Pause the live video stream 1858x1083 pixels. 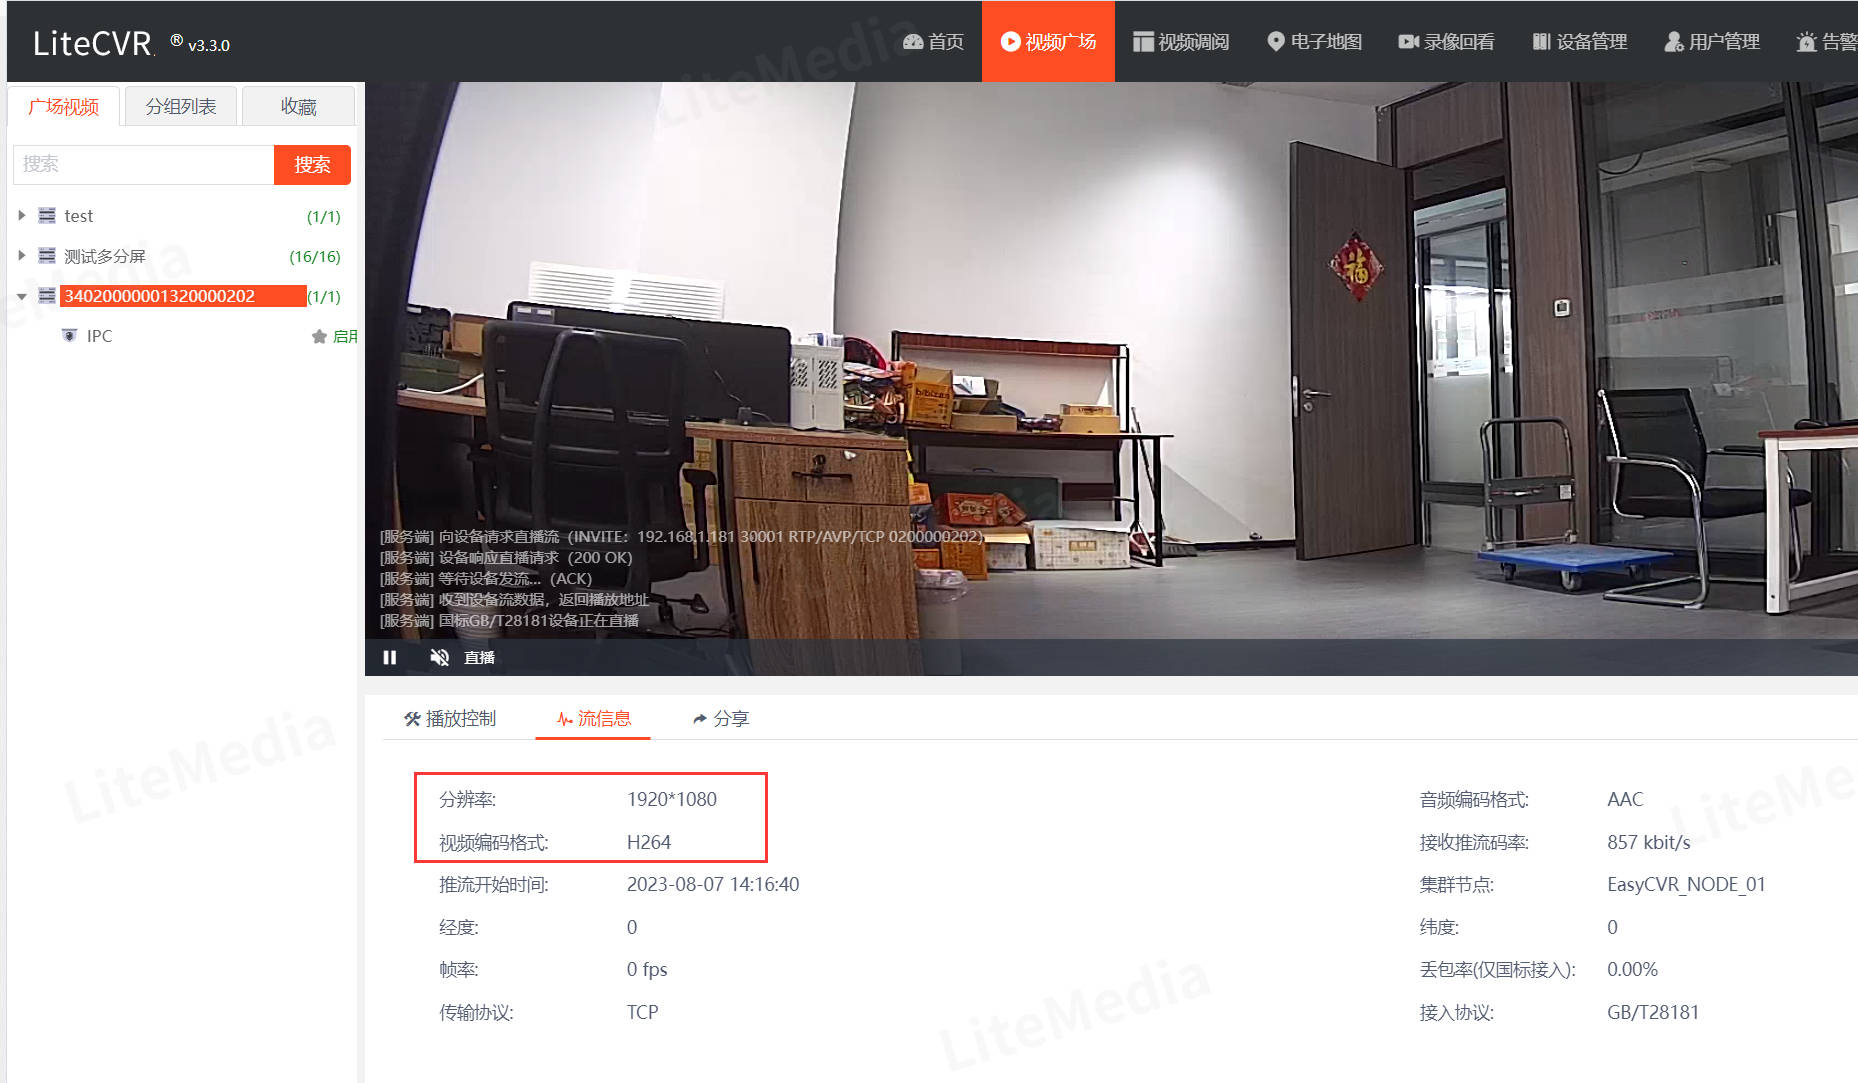click(390, 657)
